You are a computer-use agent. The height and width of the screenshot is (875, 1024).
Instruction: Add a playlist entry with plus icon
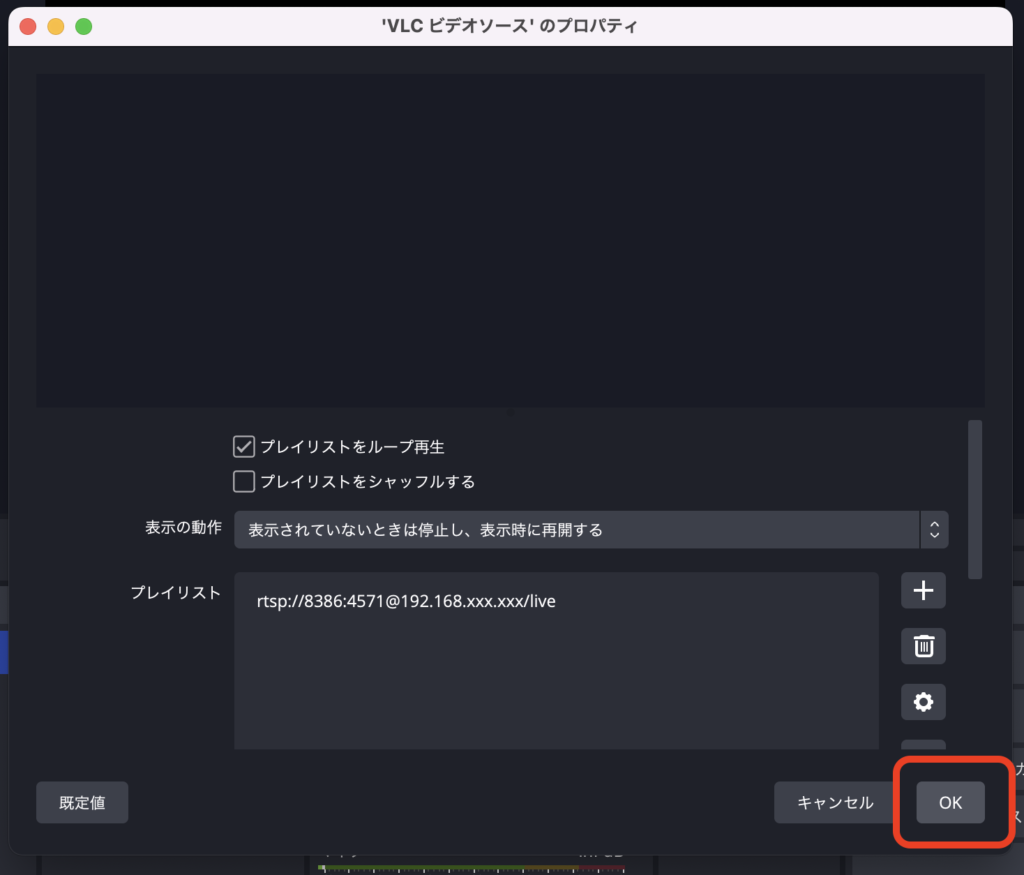(x=923, y=590)
